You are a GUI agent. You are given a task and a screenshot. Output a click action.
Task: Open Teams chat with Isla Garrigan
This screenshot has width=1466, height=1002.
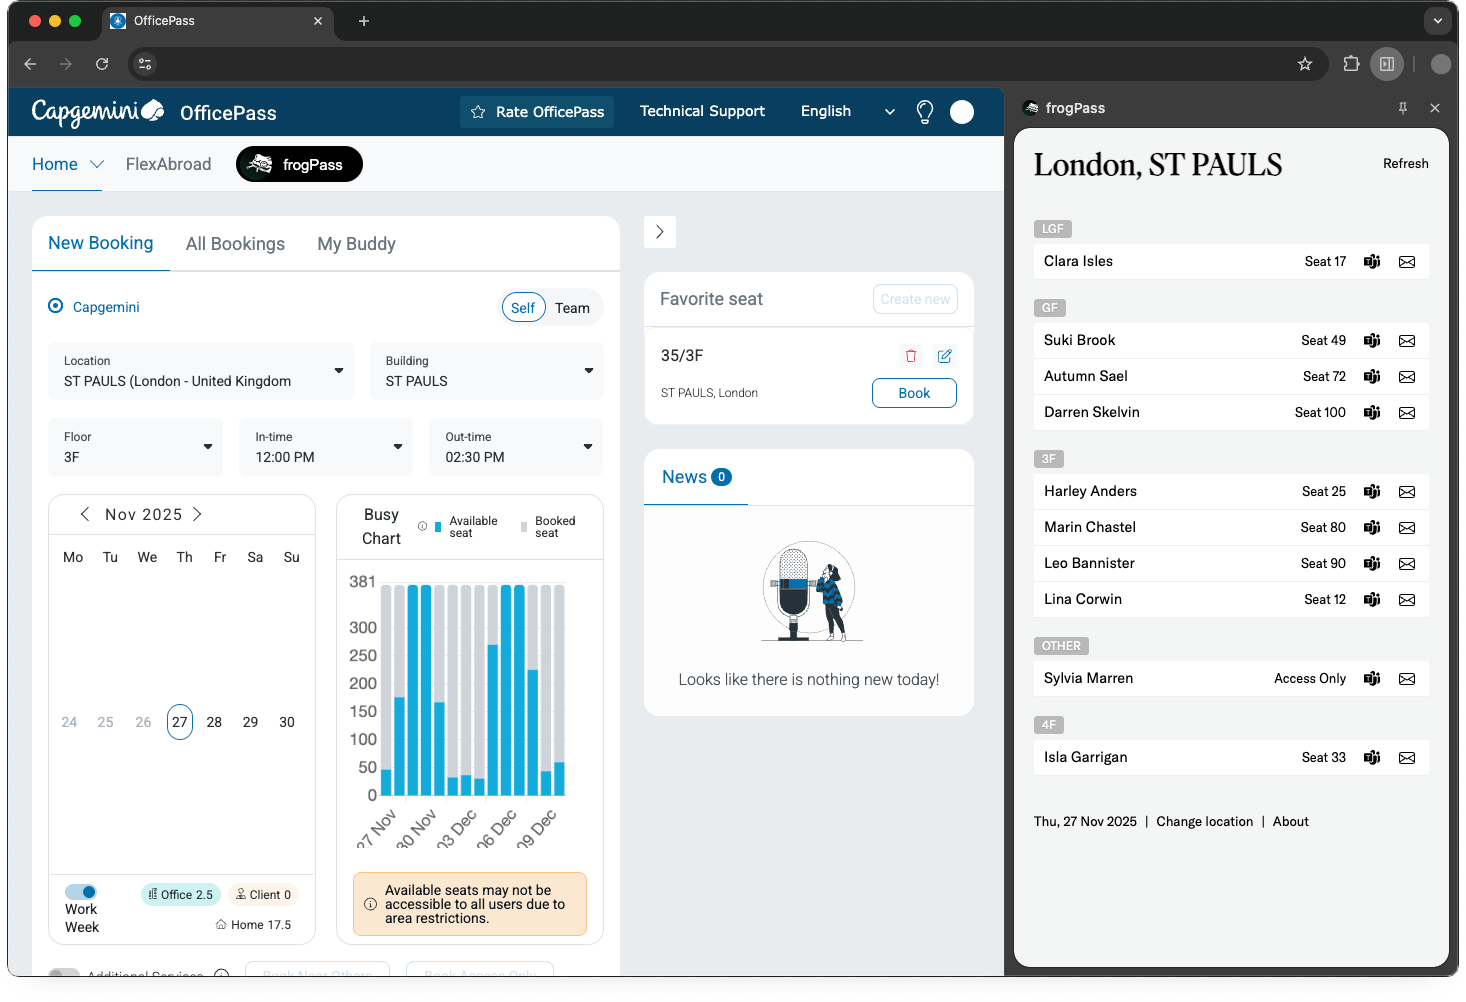(x=1372, y=758)
